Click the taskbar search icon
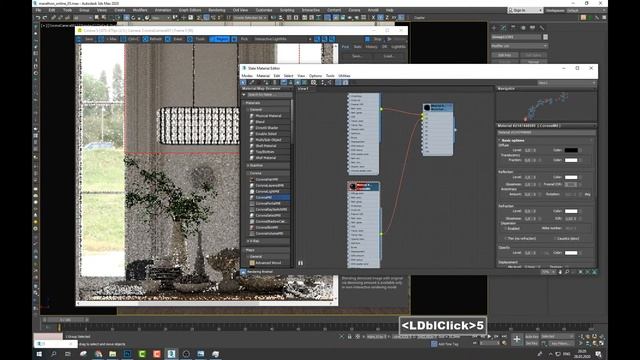The image size is (640, 360). (x=53, y=354)
